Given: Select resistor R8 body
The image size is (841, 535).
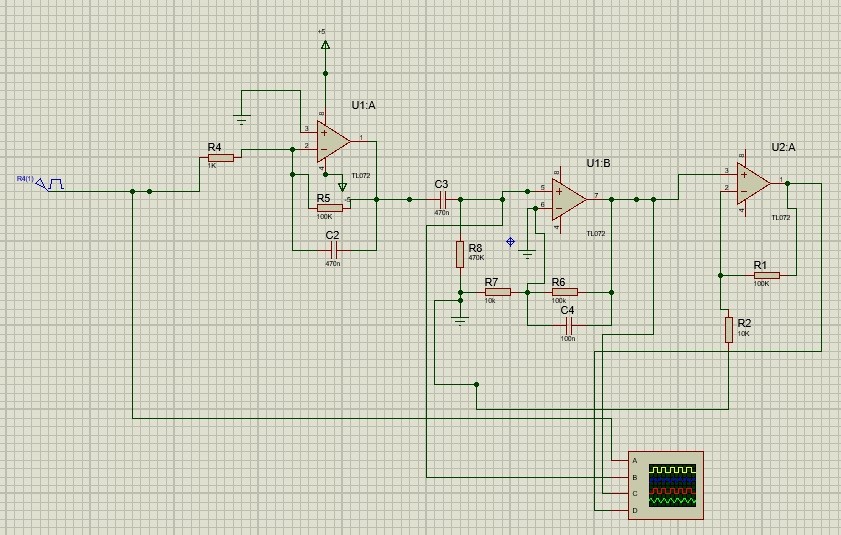Looking at the screenshot, I should [x=460, y=254].
